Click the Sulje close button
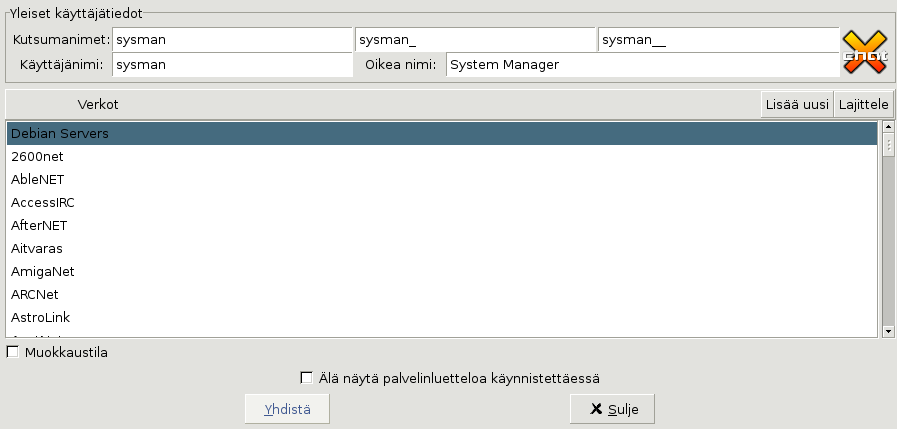This screenshot has width=897, height=429. [612, 409]
